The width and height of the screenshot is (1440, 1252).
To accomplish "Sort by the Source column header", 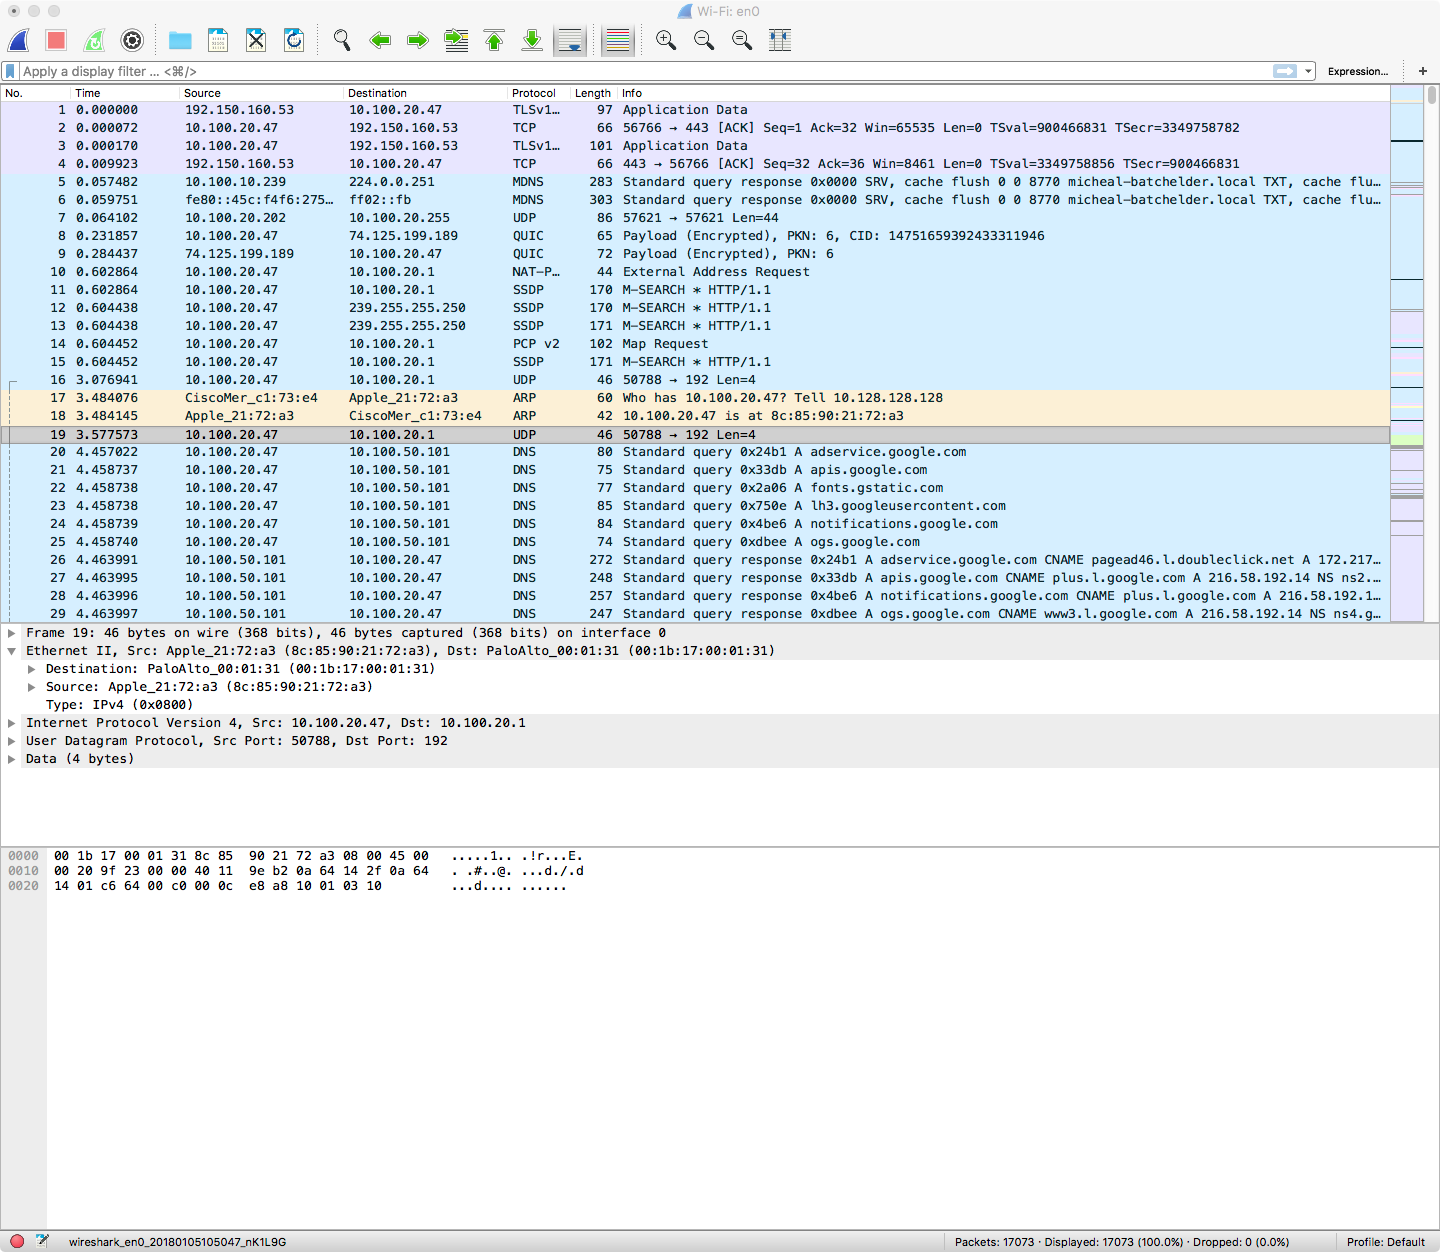I will (x=261, y=93).
